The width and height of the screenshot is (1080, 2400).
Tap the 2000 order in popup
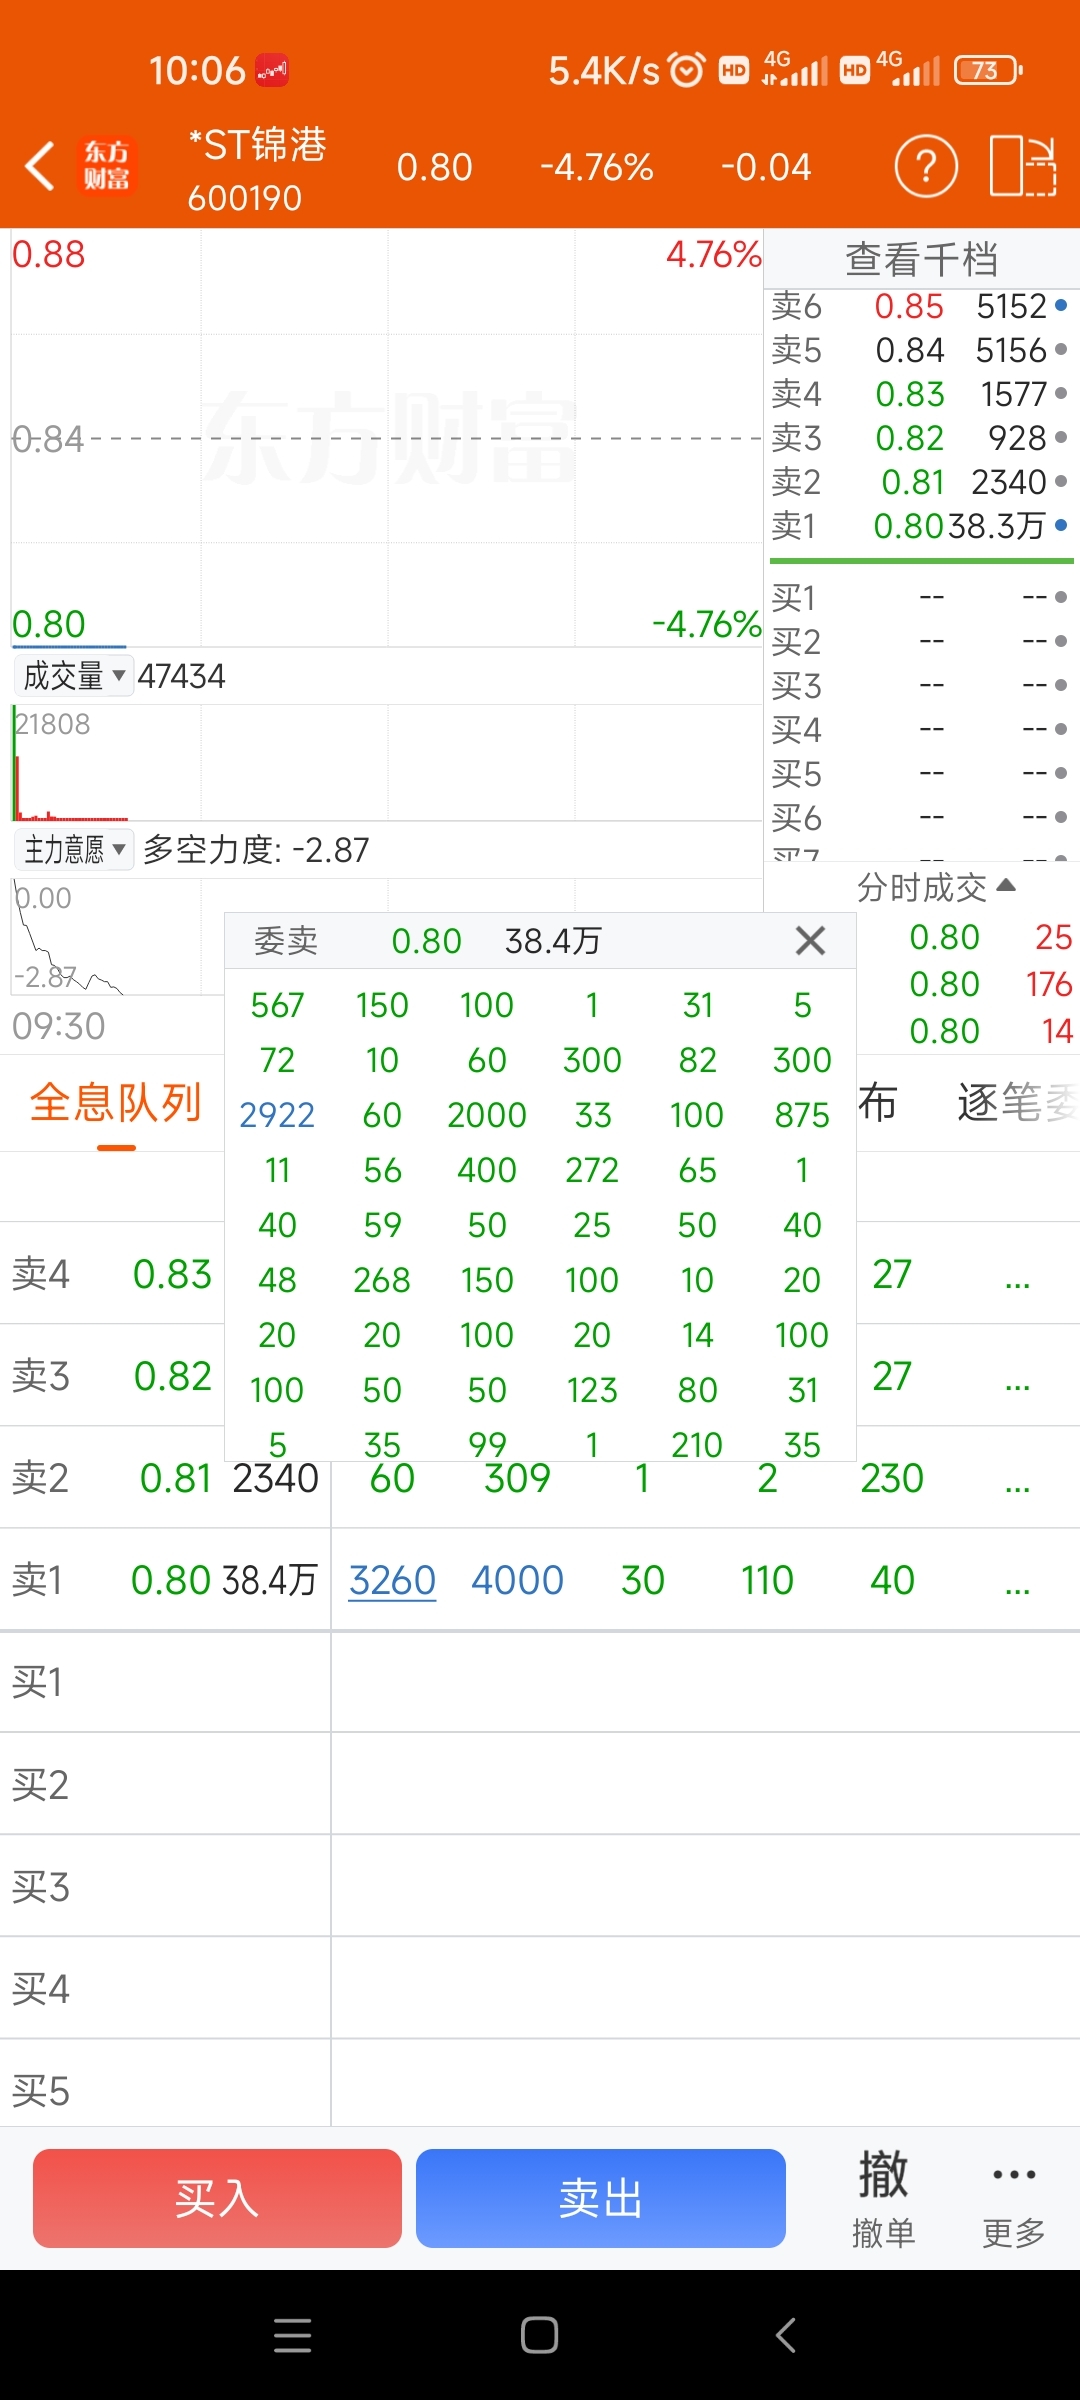click(x=487, y=1114)
